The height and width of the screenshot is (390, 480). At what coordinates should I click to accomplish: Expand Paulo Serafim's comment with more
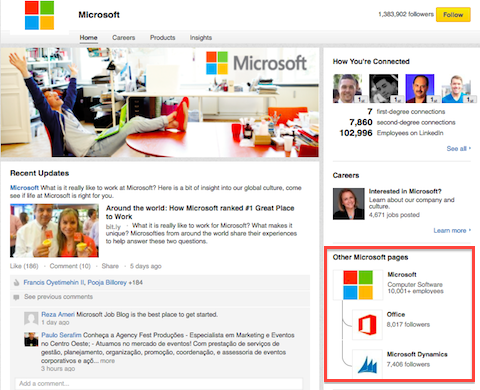(107, 361)
